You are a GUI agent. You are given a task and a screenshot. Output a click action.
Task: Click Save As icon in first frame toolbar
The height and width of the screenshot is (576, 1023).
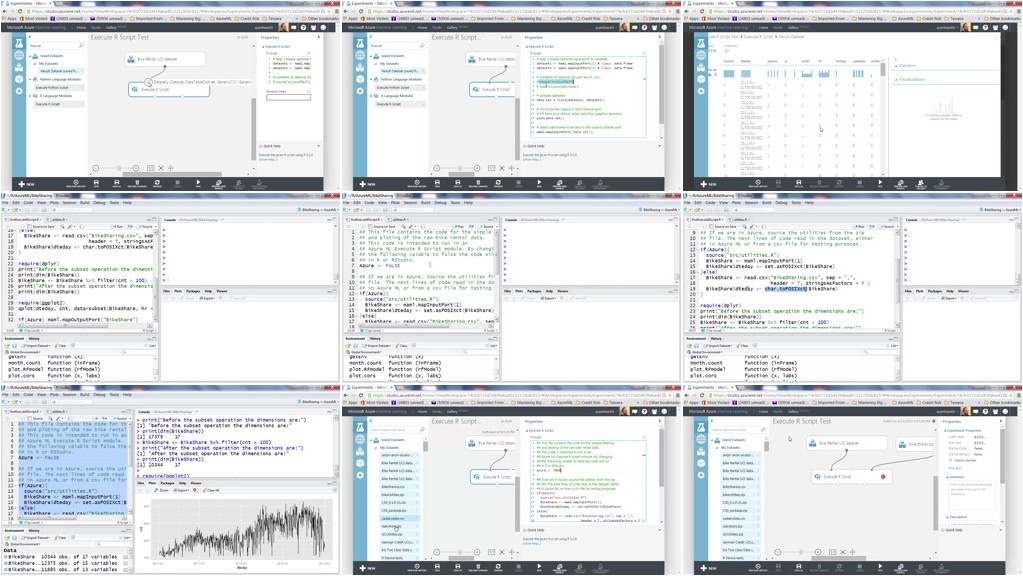117,183
